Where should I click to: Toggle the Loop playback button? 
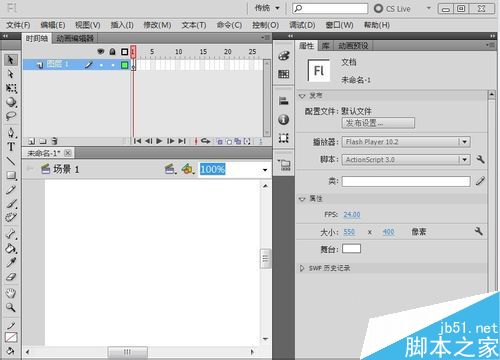point(206,141)
